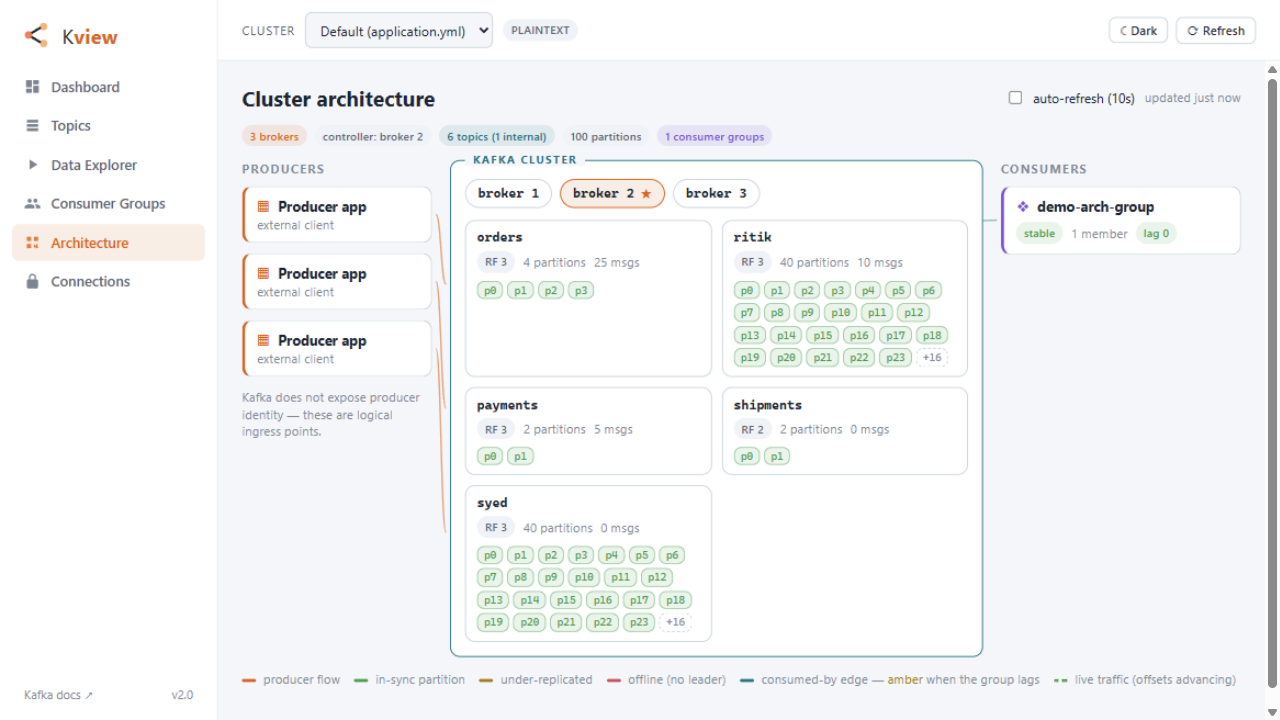The width and height of the screenshot is (1280, 720).
Task: Click the lag 0 badge
Action: pos(1157,234)
